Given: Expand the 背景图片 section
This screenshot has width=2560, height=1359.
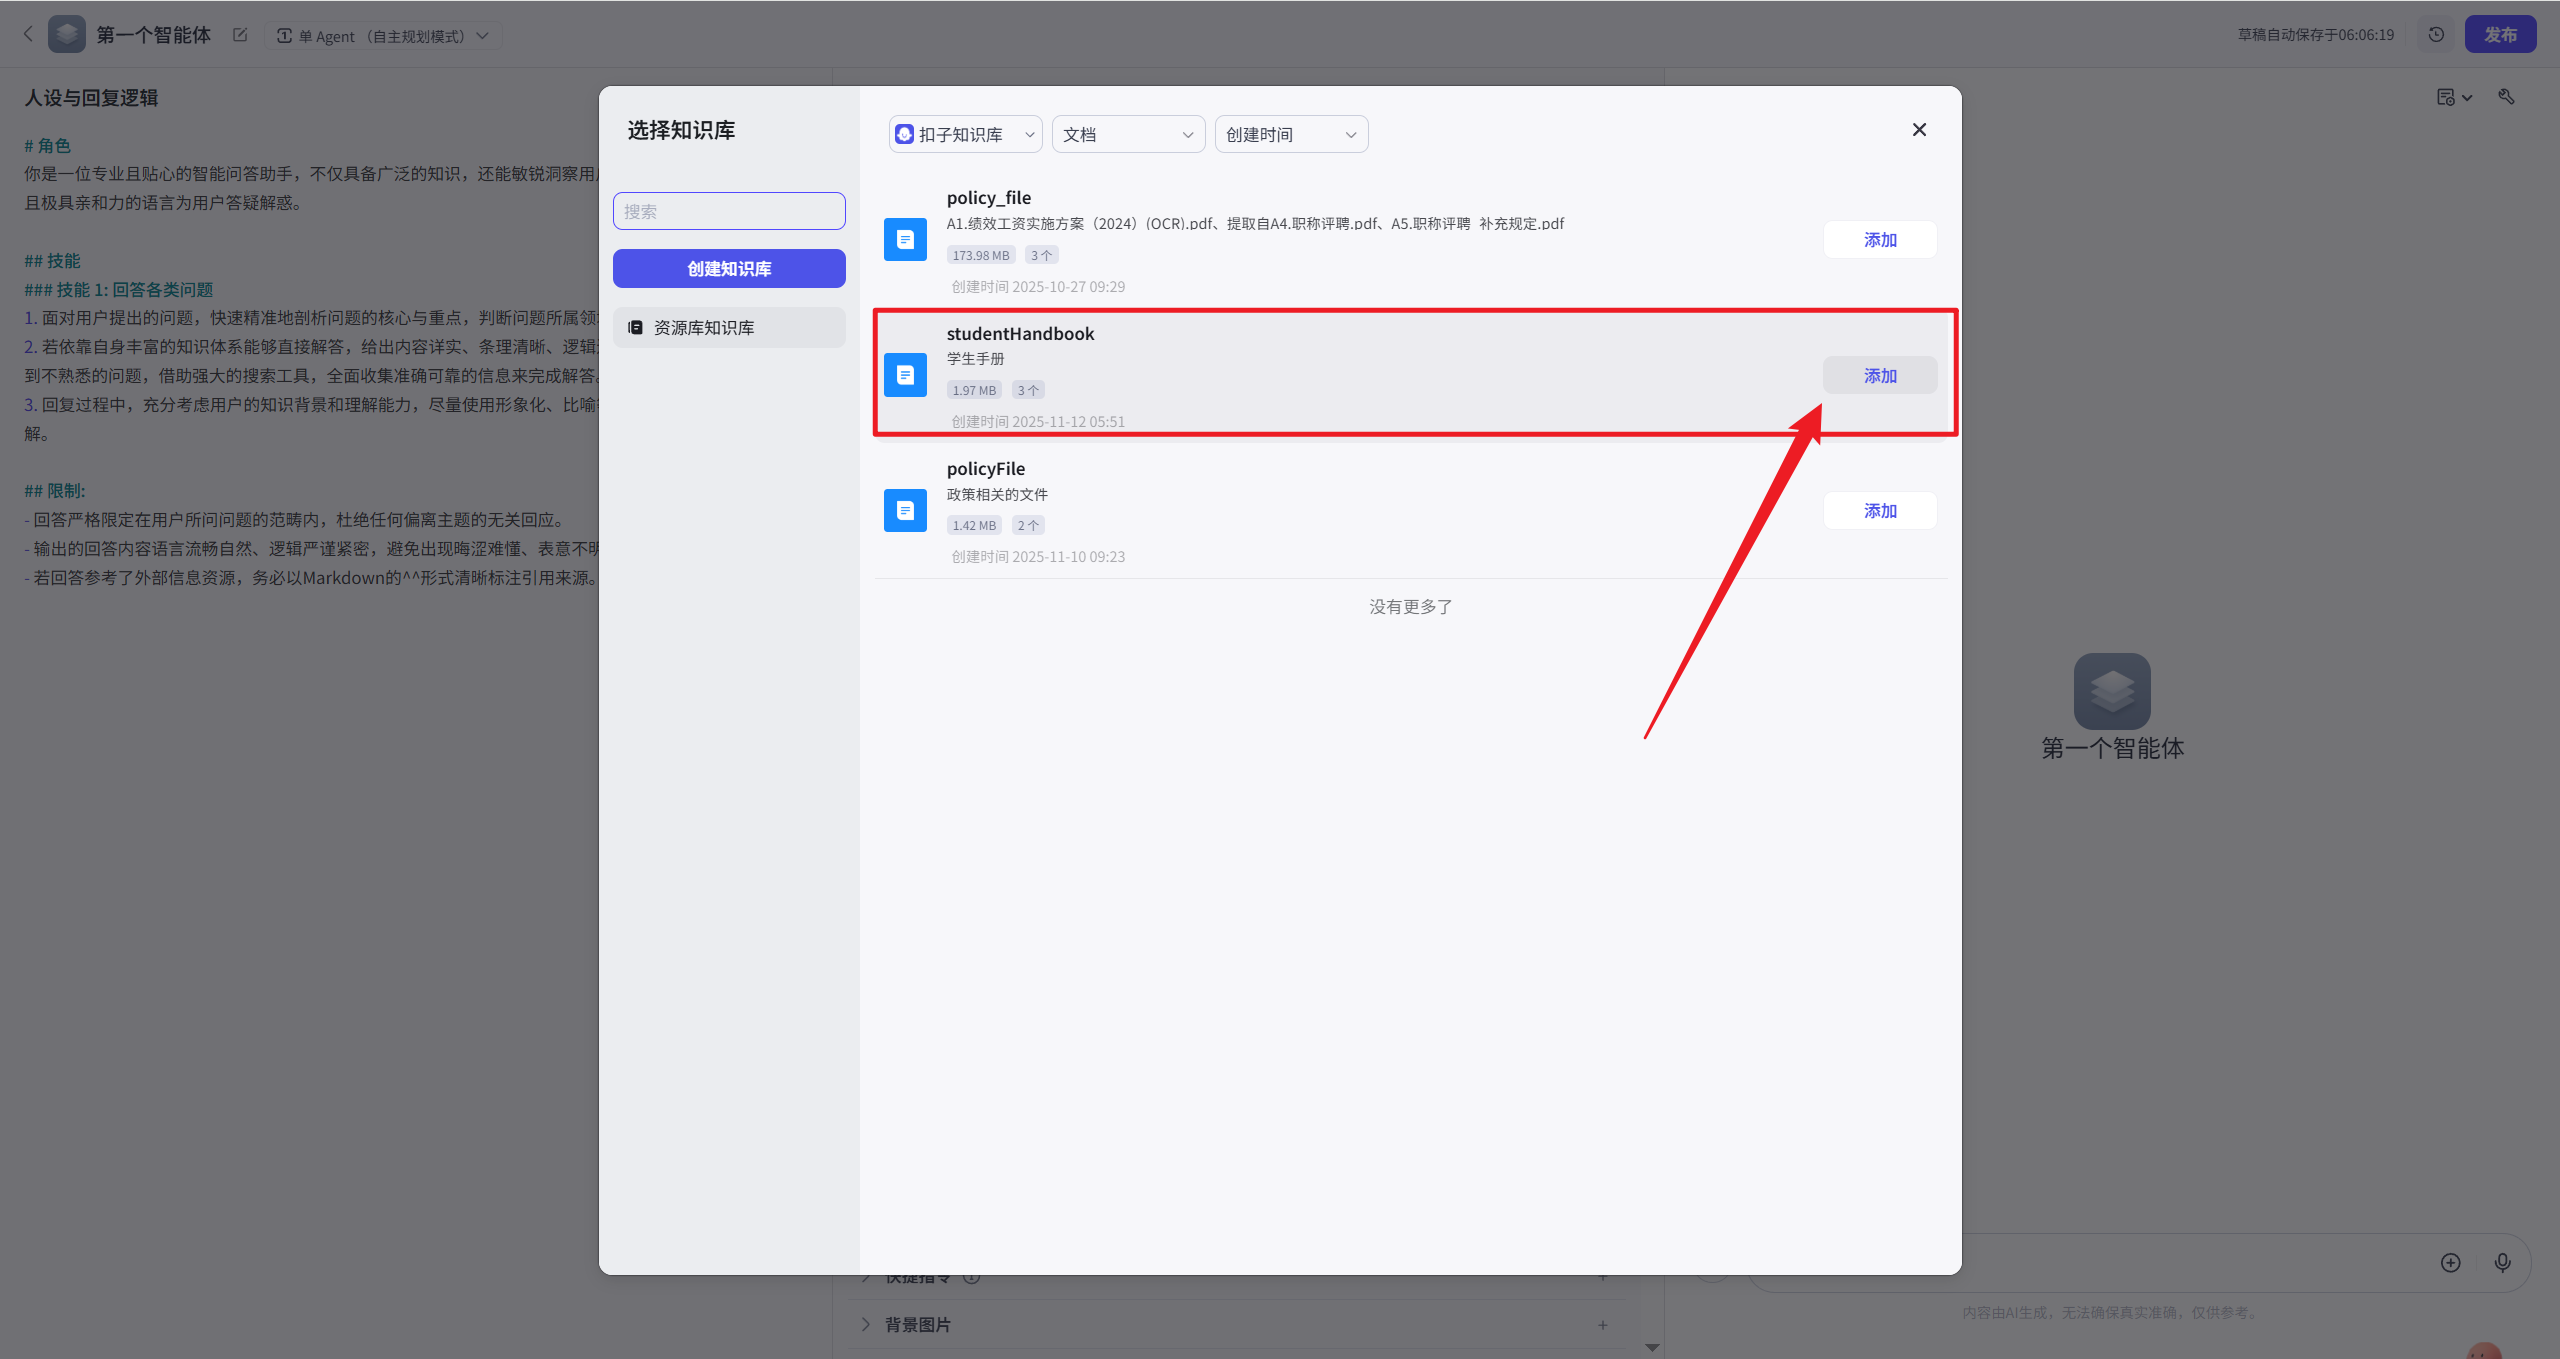Looking at the screenshot, I should point(917,1325).
